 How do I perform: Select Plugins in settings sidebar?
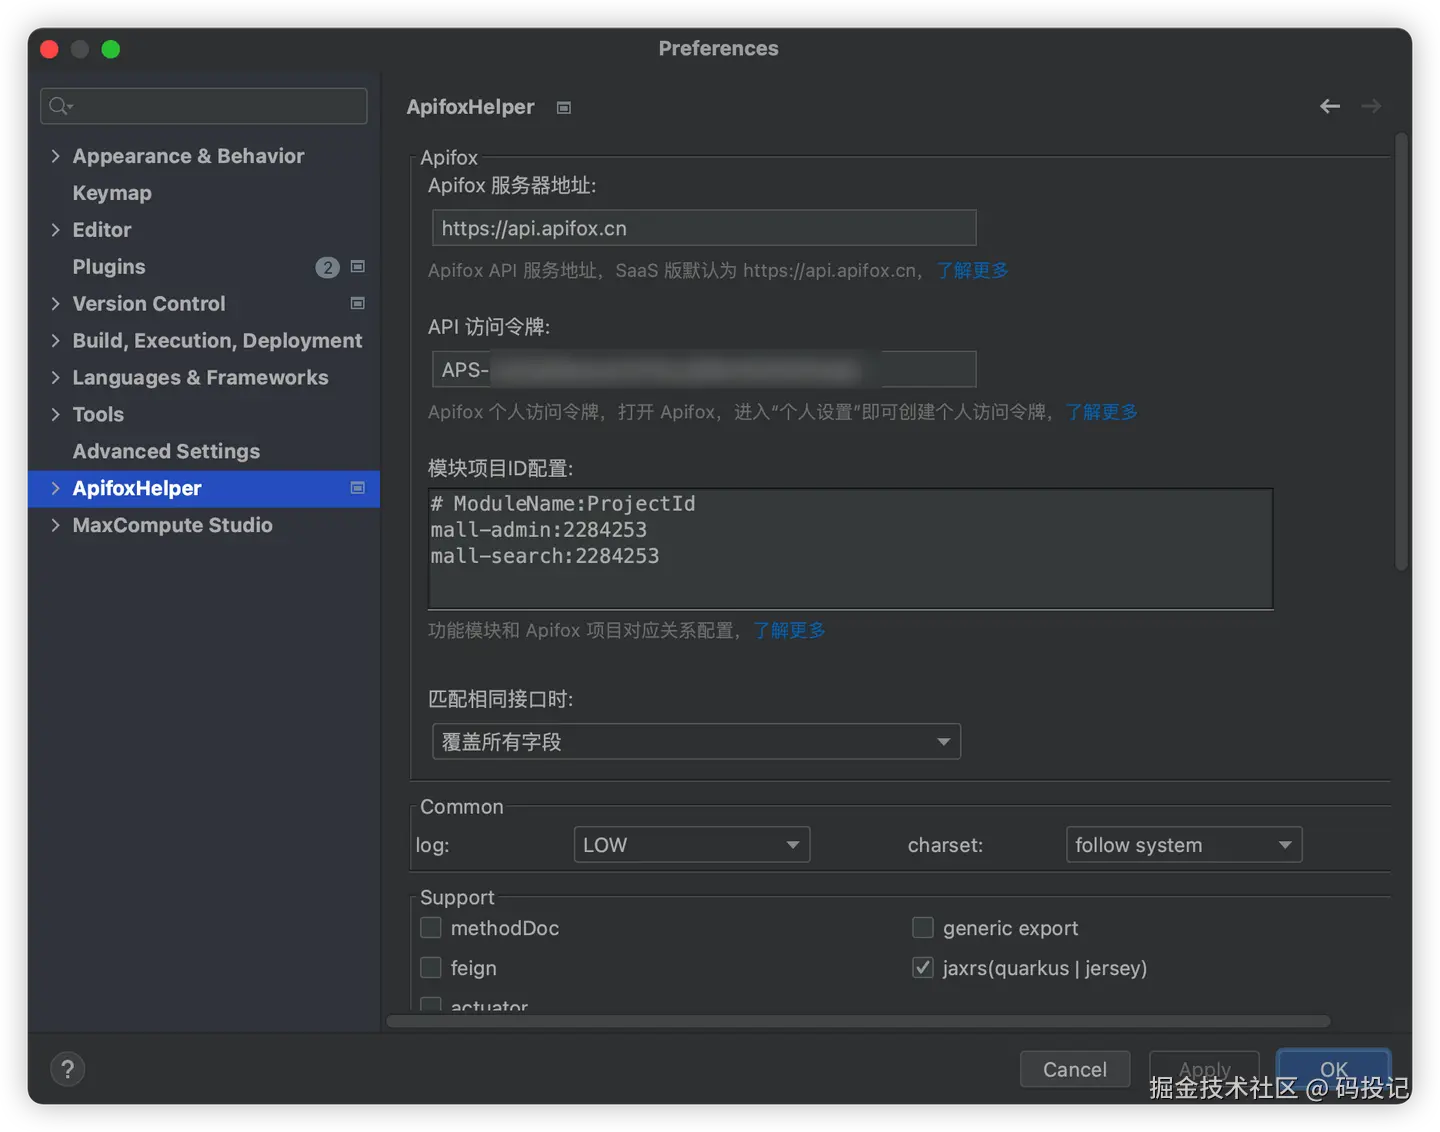coord(109,267)
